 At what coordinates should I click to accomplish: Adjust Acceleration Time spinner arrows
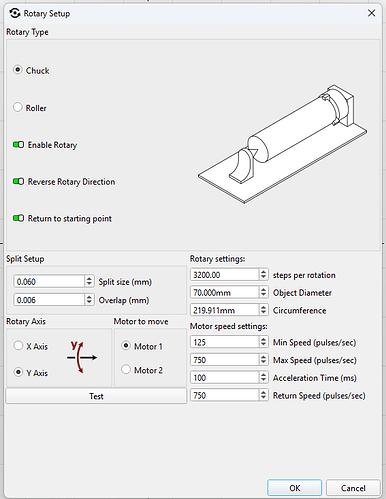(x=263, y=378)
